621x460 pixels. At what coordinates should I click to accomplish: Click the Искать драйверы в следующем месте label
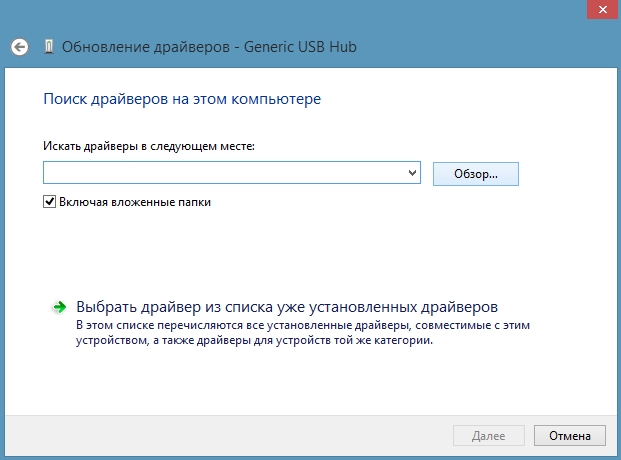coord(149,146)
